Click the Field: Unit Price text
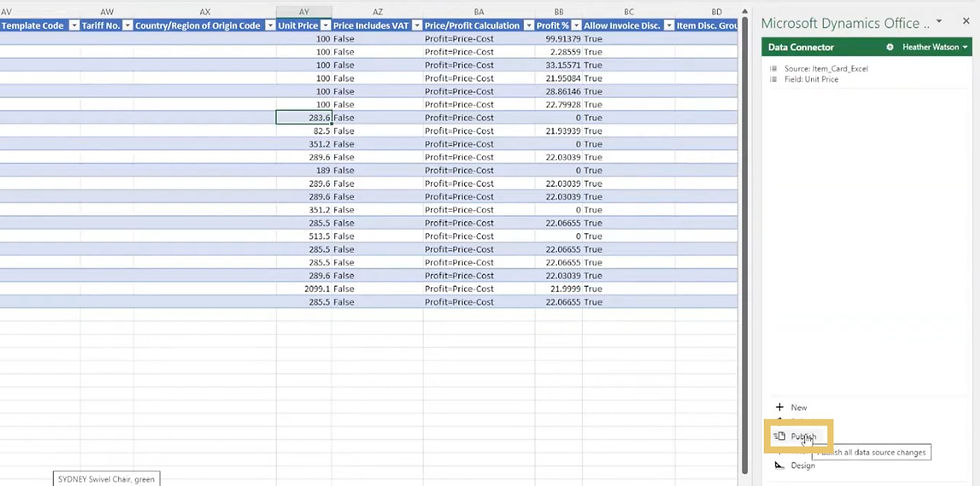Image resolution: width=980 pixels, height=486 pixels. tap(811, 79)
